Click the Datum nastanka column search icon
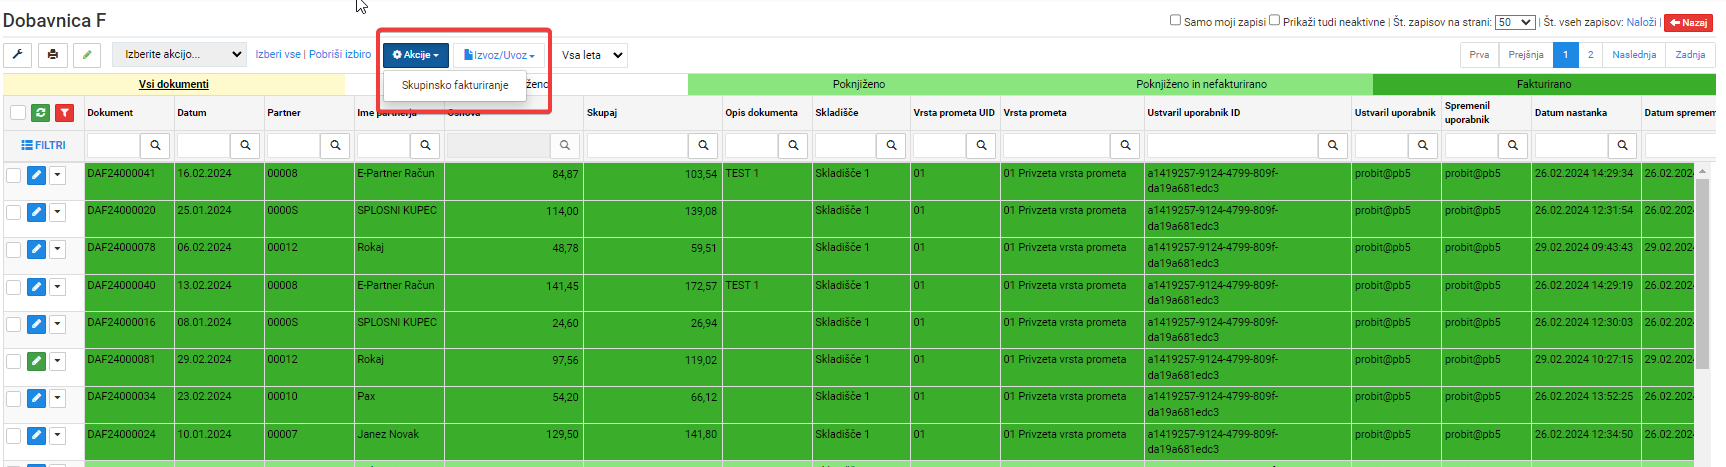This screenshot has width=1726, height=467. pos(1622,145)
